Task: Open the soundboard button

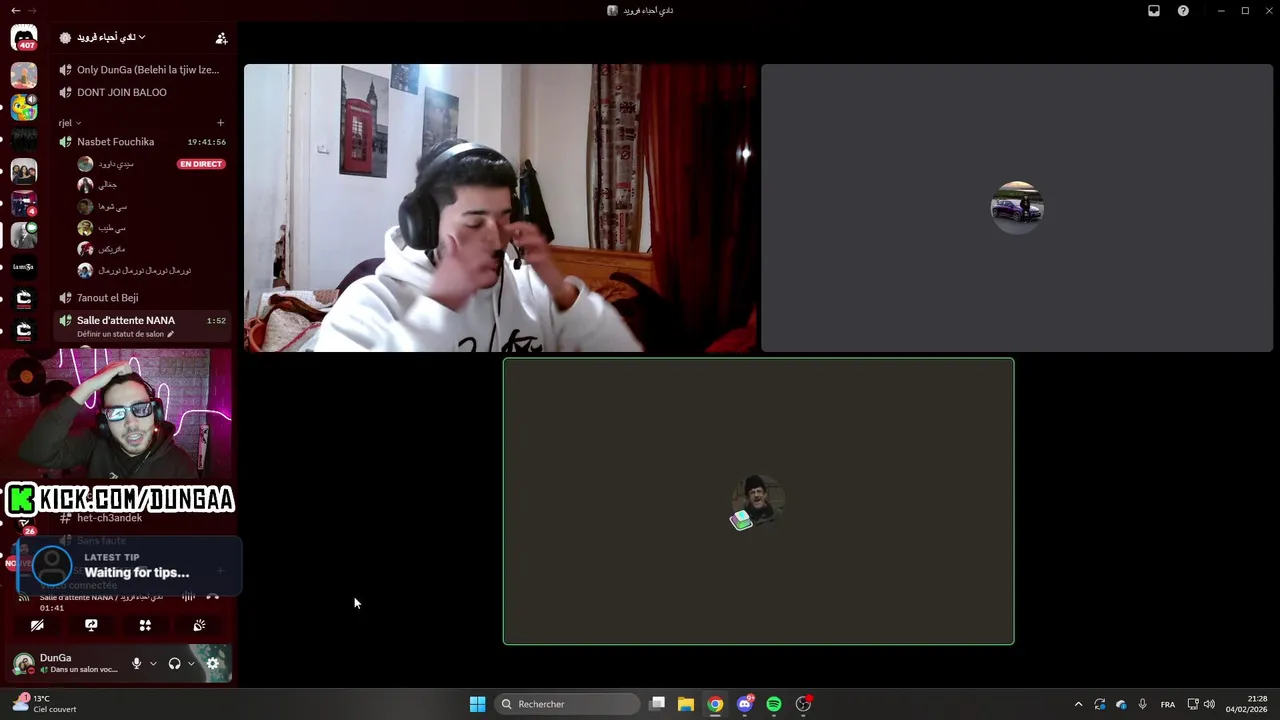Action: [199, 625]
